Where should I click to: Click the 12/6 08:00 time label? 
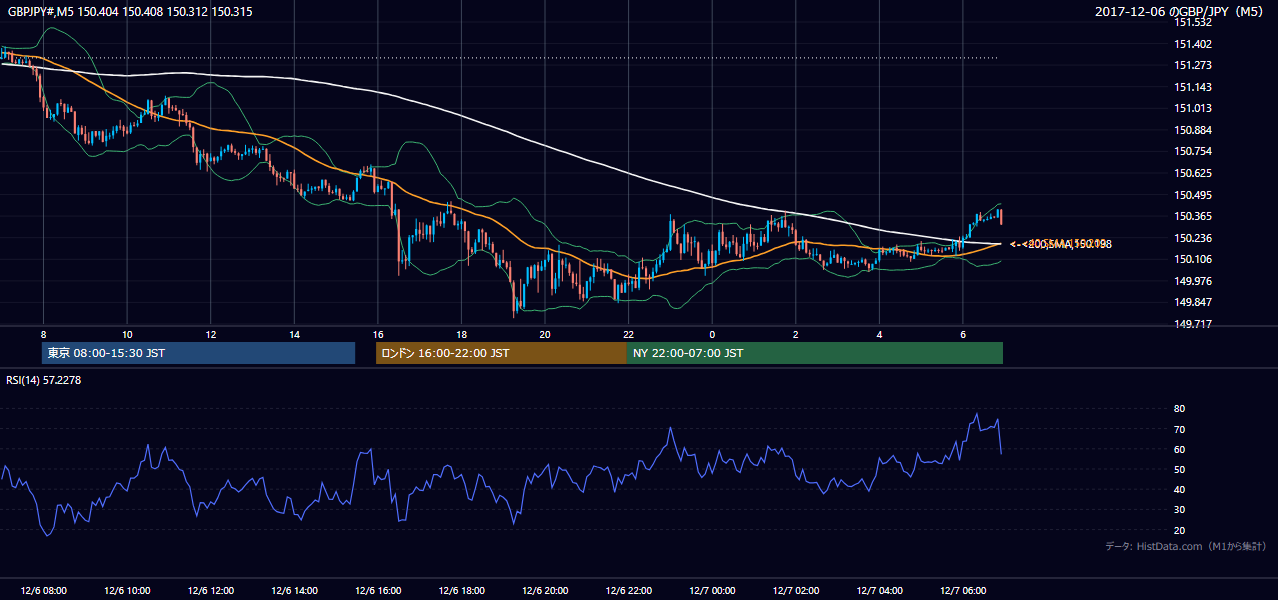pos(43,591)
